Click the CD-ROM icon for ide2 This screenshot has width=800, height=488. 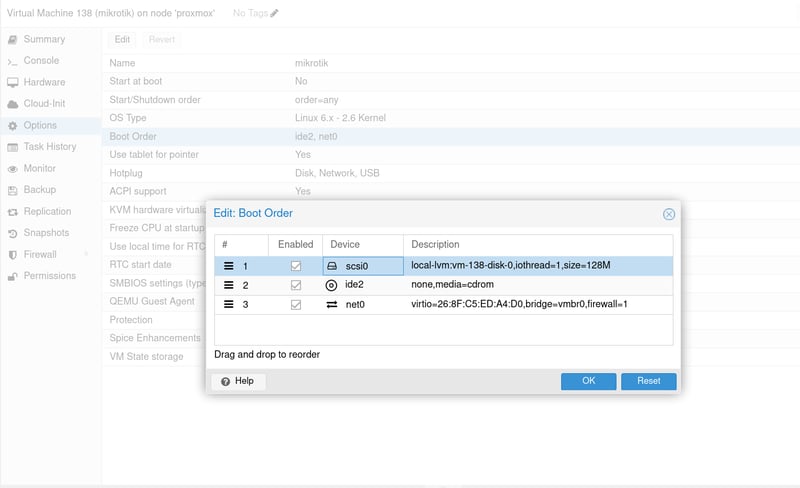coord(332,285)
